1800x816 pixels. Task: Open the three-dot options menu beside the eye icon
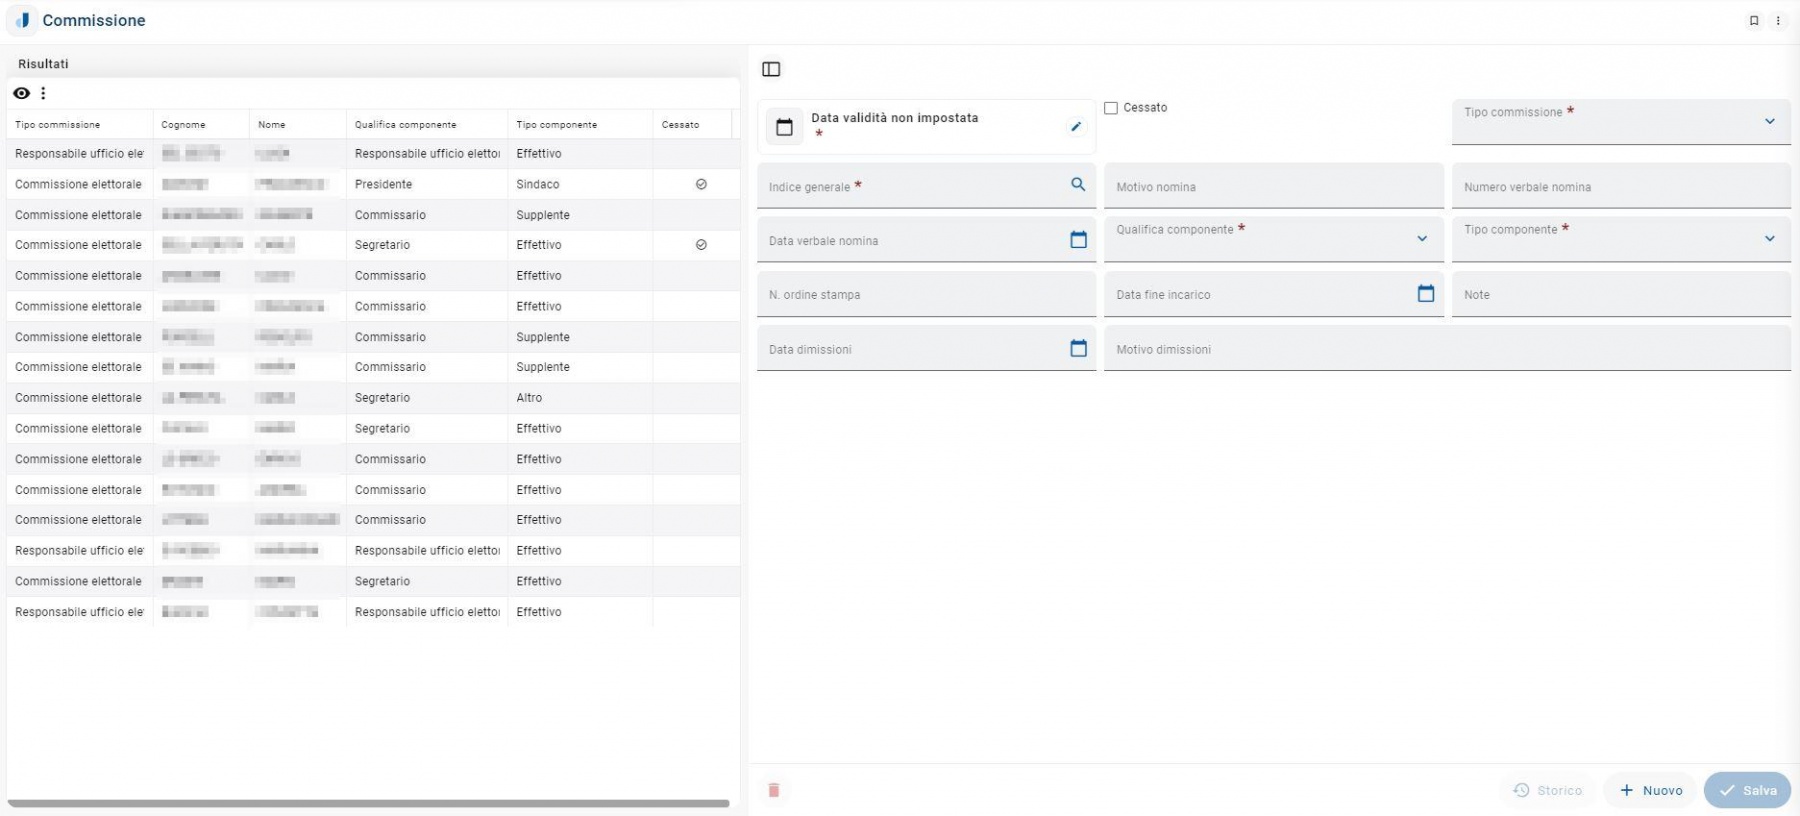click(43, 93)
